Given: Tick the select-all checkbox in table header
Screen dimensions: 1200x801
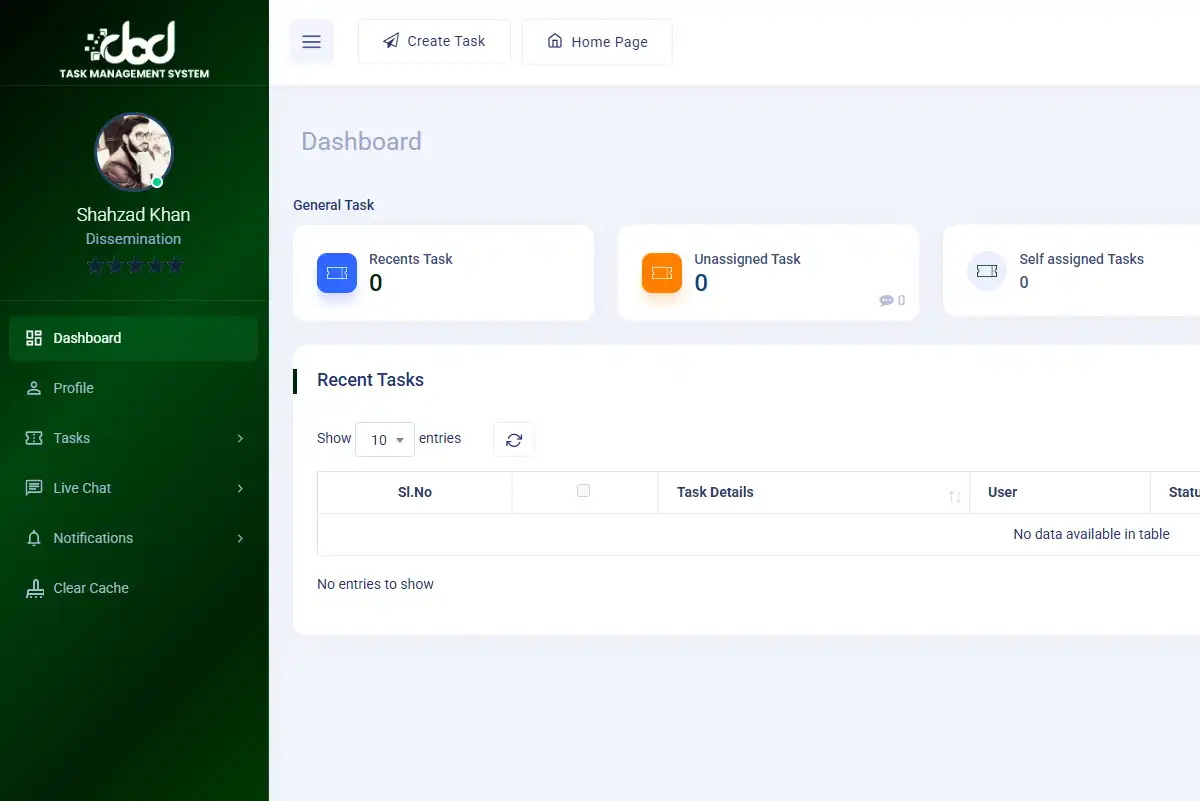Looking at the screenshot, I should click(x=584, y=491).
